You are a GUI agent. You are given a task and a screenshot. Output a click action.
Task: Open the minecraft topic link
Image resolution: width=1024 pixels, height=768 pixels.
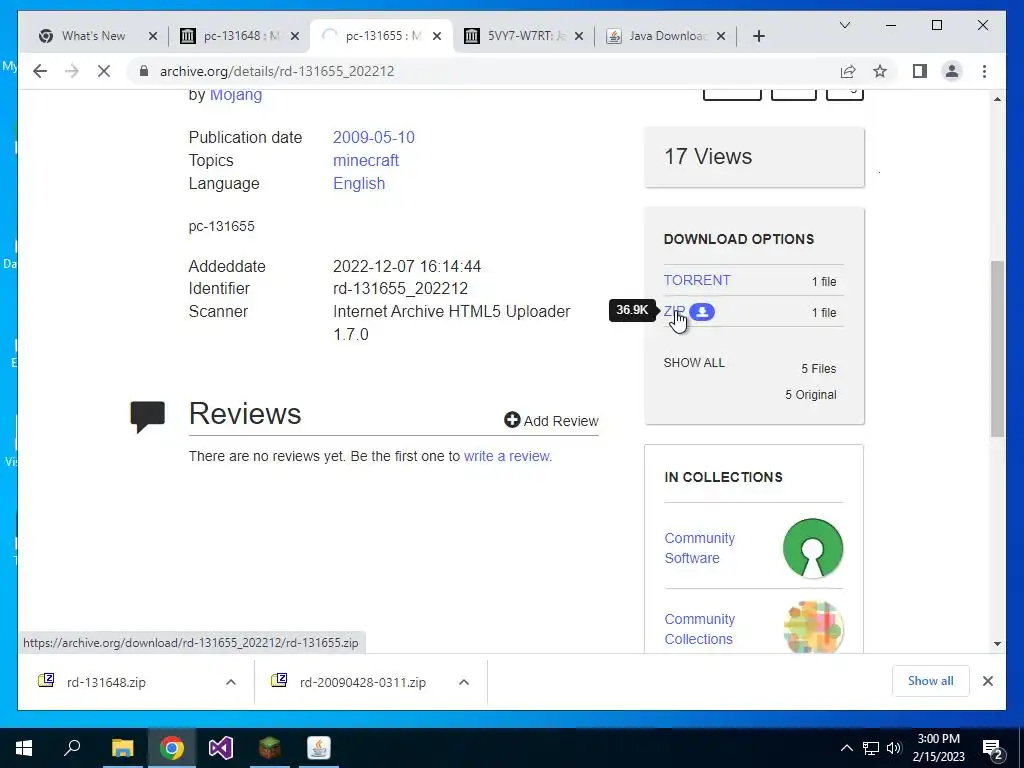[x=366, y=160]
